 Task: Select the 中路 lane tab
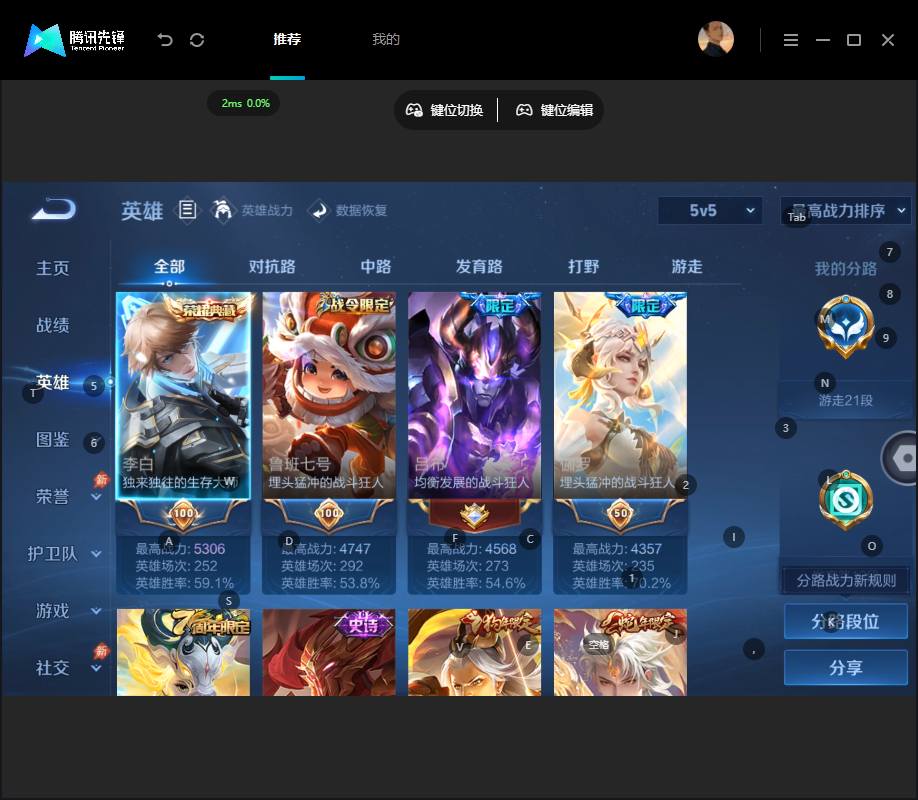click(x=375, y=266)
